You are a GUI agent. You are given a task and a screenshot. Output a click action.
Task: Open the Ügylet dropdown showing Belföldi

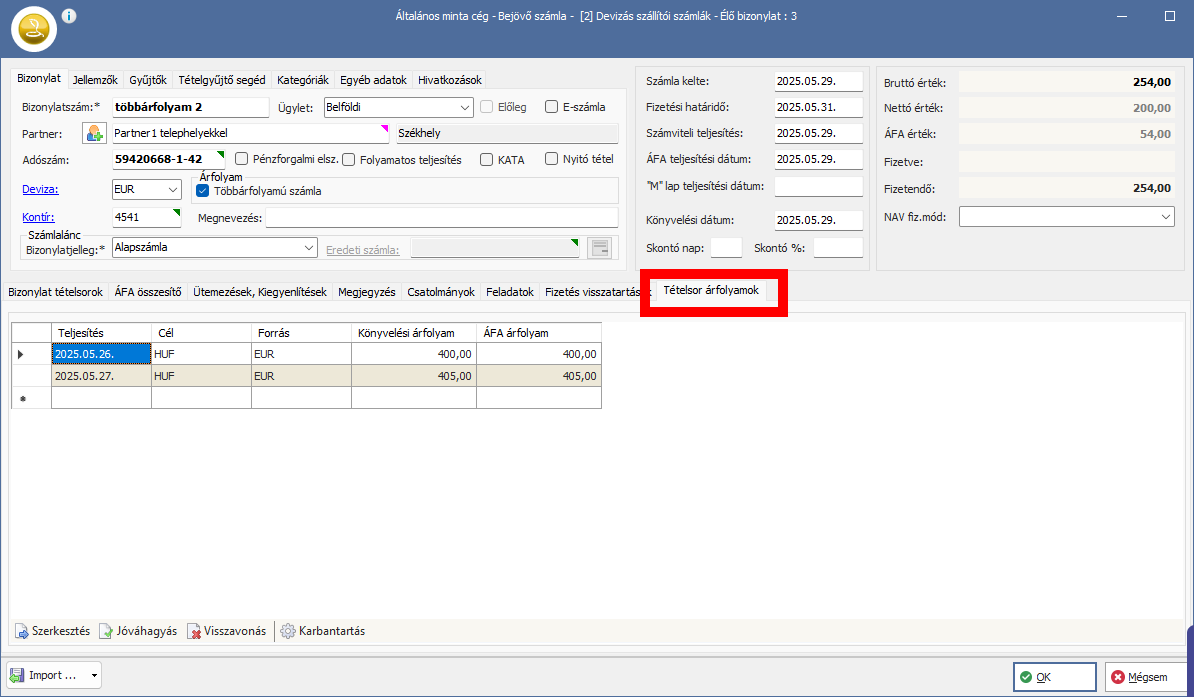[398, 107]
